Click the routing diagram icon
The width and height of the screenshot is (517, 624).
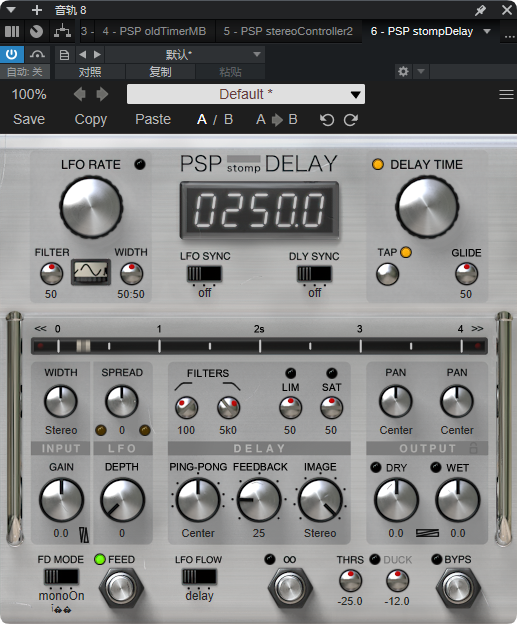62,31
